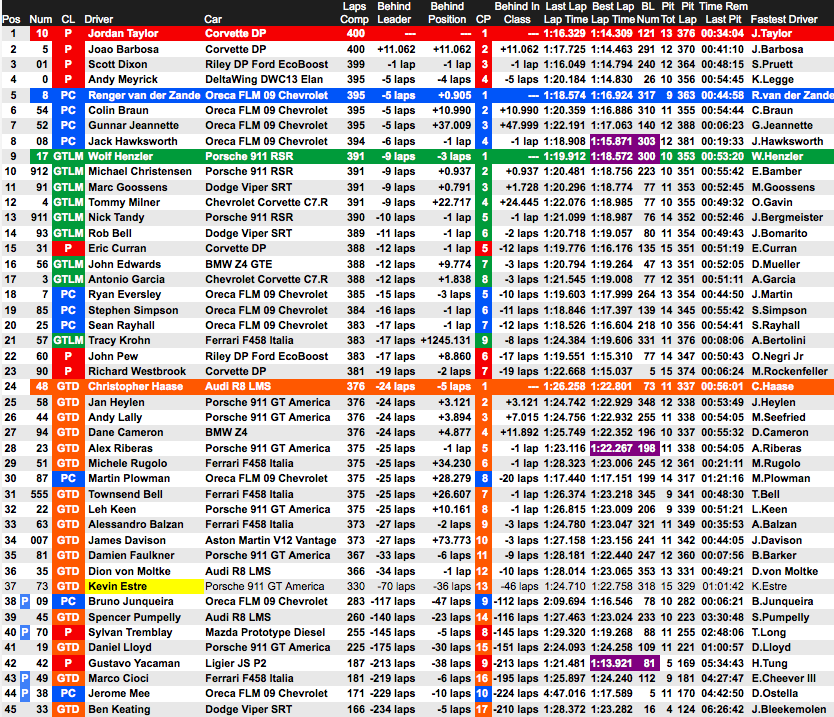The image size is (834, 717).
Task: Click driver 'Martin Plowman'
Action: (129, 479)
